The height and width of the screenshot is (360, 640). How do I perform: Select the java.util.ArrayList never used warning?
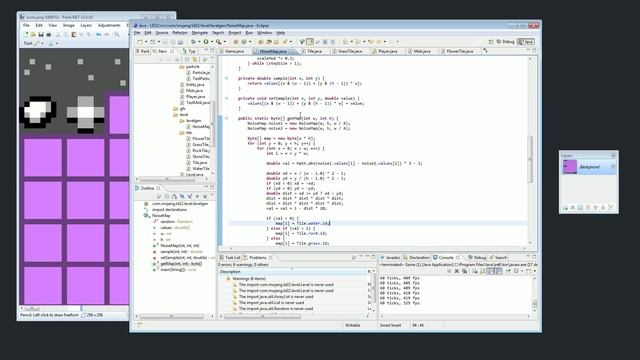[x=276, y=297]
